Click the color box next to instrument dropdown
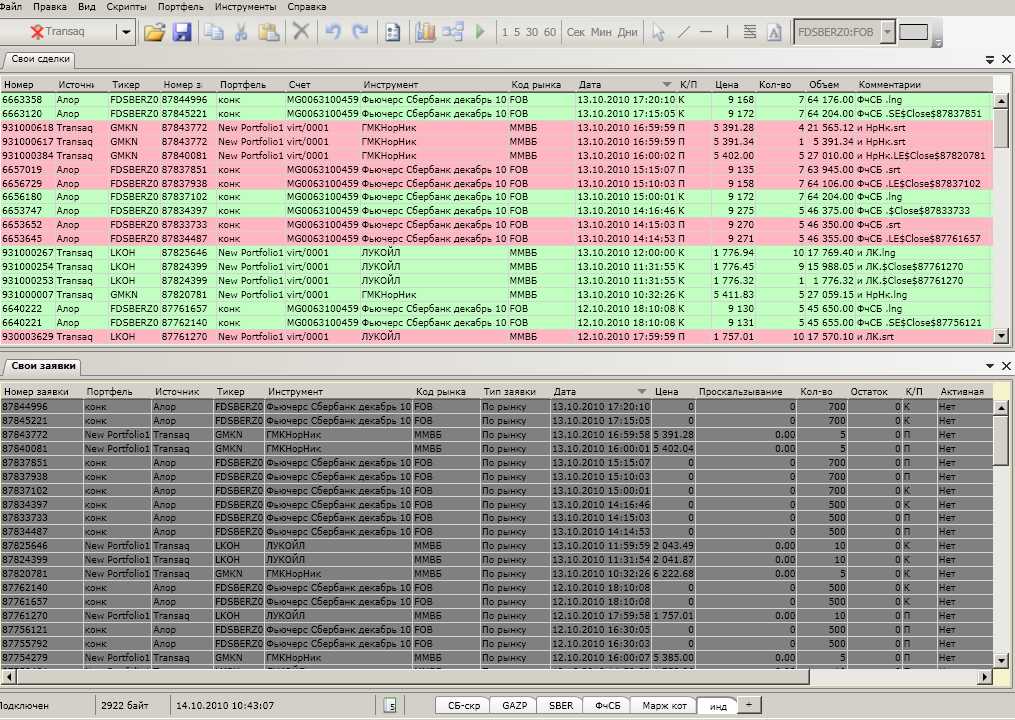1015x720 pixels. [x=913, y=32]
